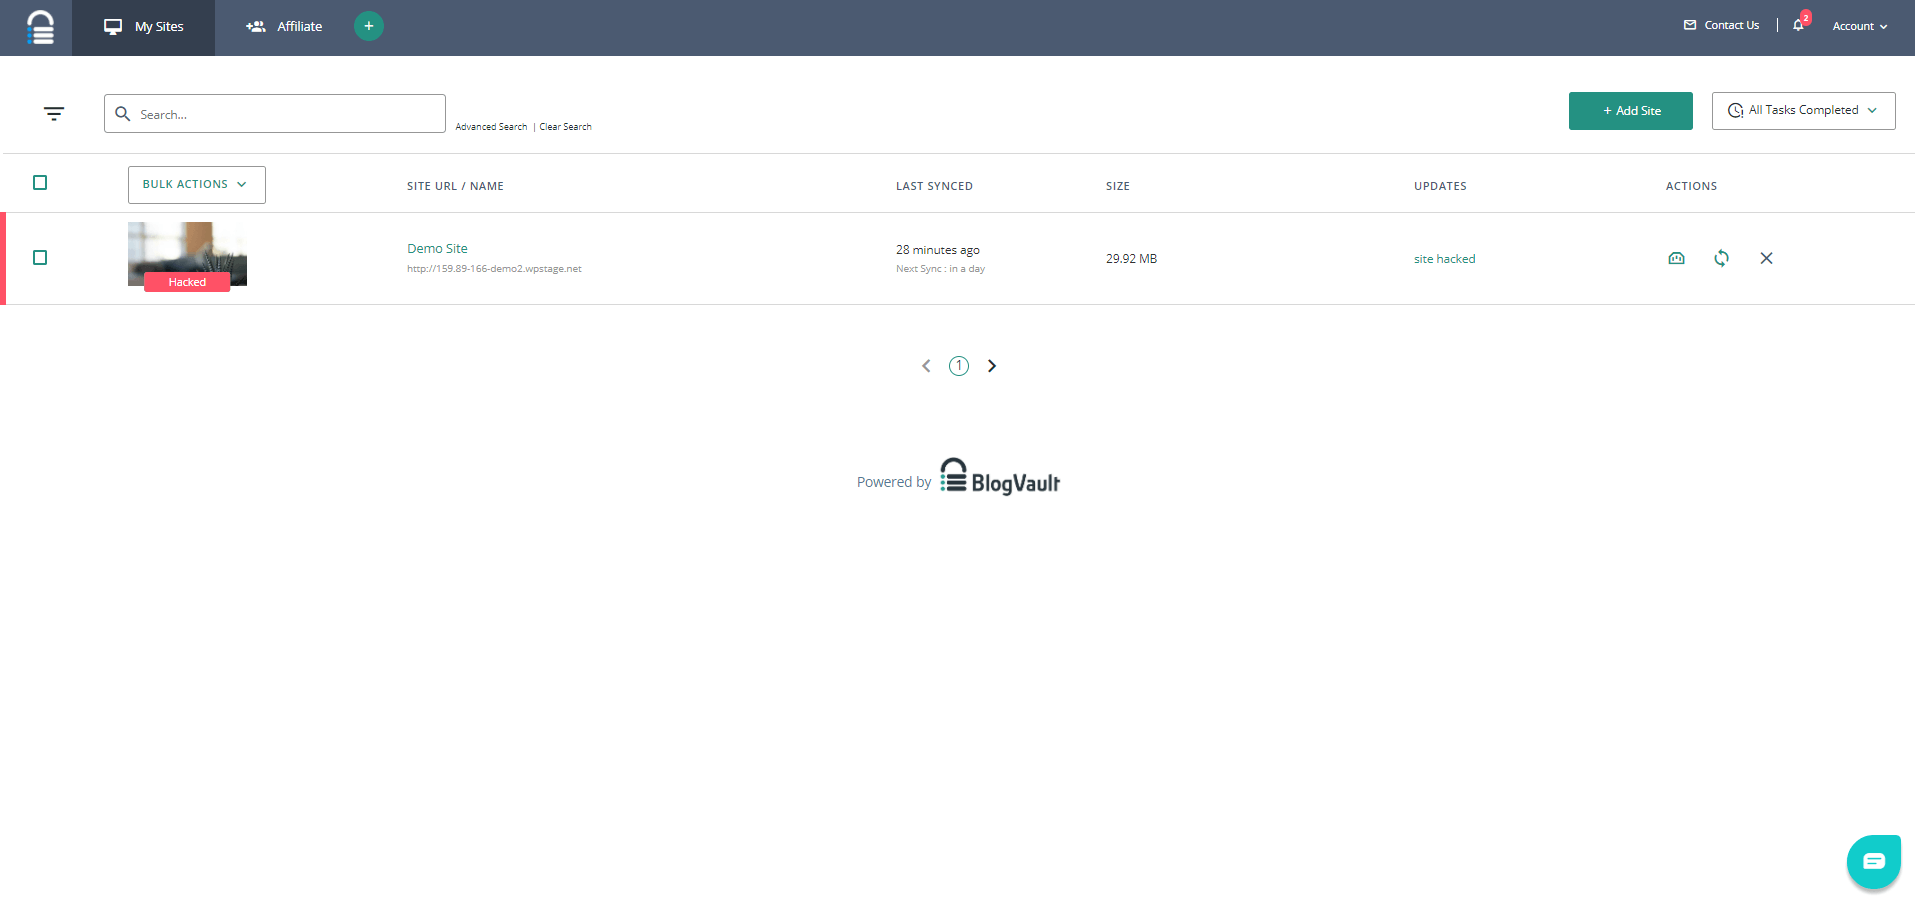The height and width of the screenshot is (906, 1915).
Task: Open the Advanced Search link
Action: (491, 127)
